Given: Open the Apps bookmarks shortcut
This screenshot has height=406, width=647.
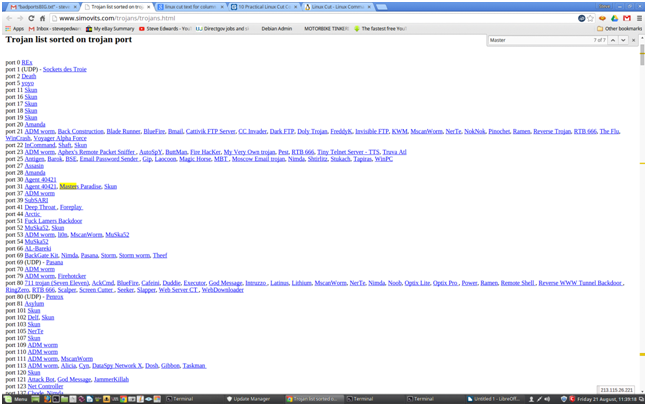Looking at the screenshot, I should point(15,29).
